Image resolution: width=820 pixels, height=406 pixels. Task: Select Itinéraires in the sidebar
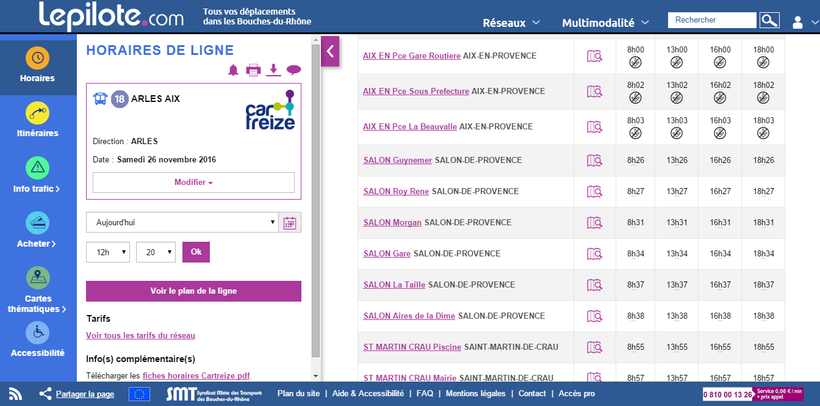pyautogui.click(x=37, y=120)
